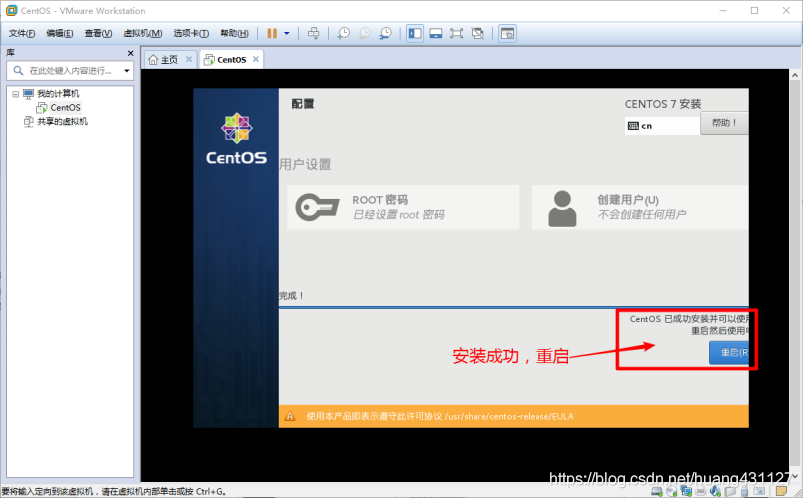
Task: Close the 主页 tab
Action: pos(189,59)
